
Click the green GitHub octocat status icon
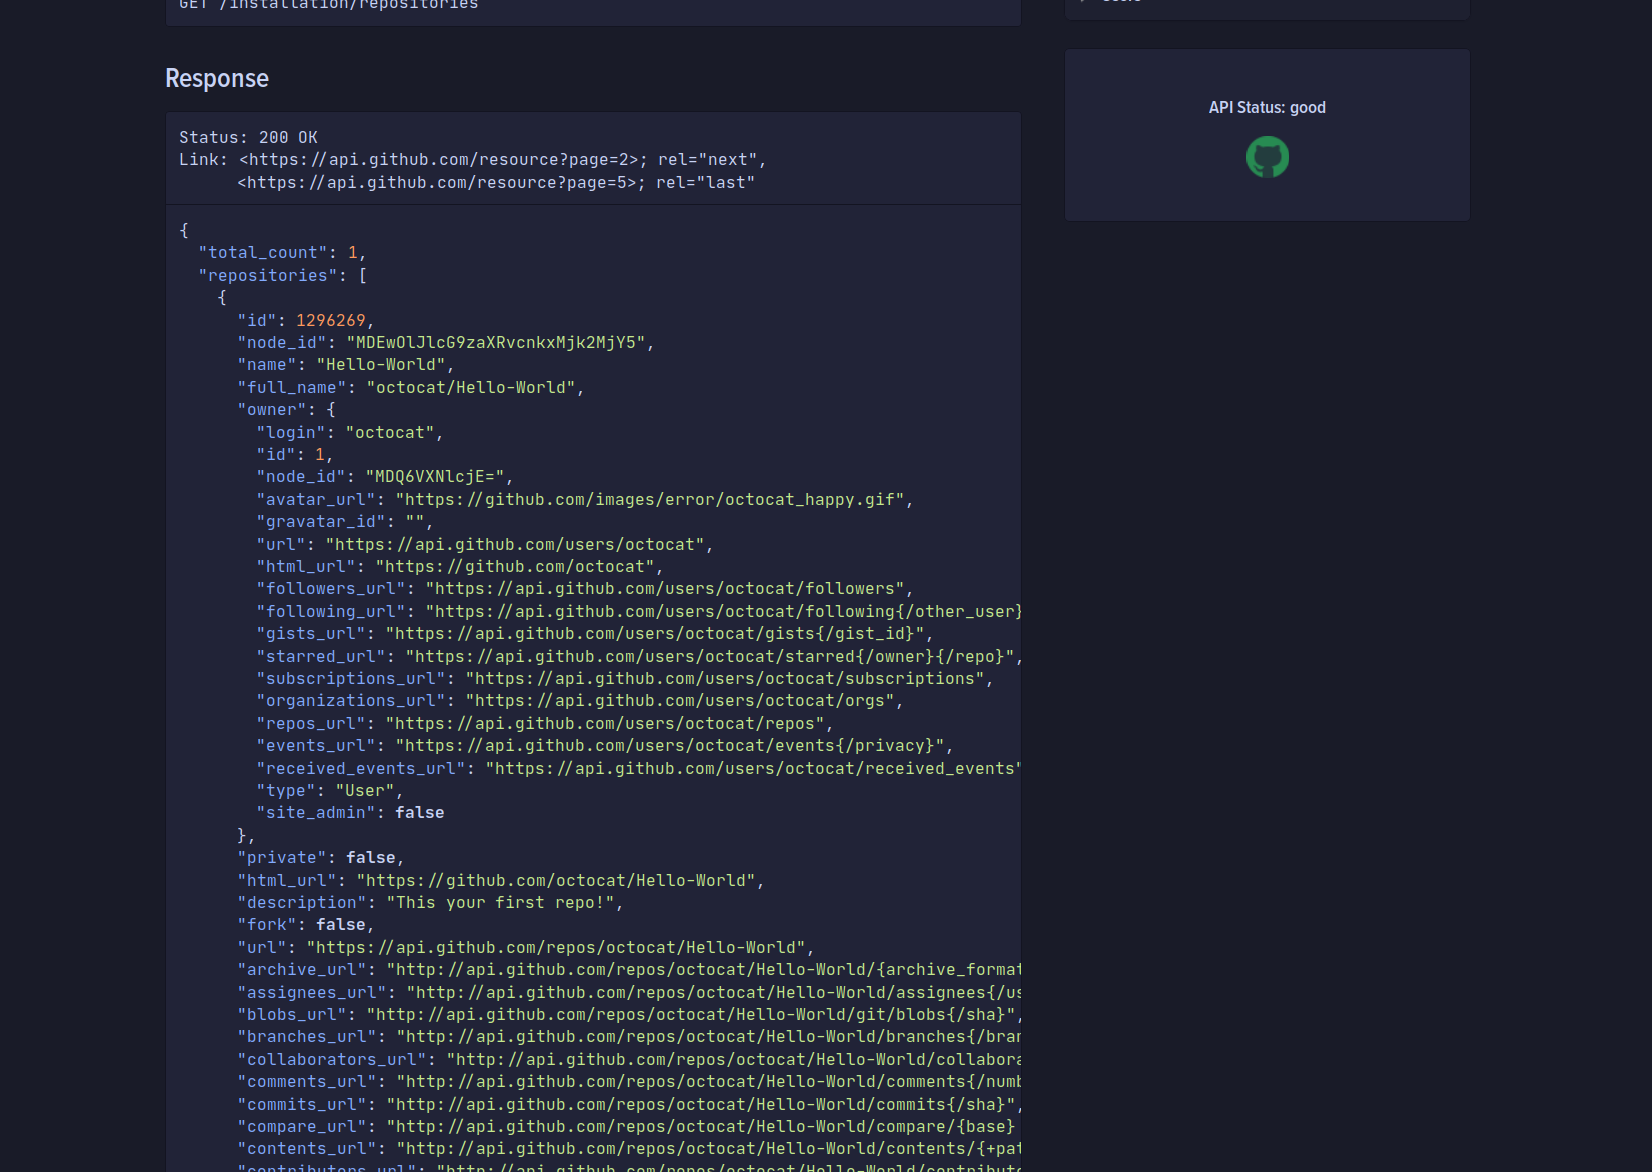click(x=1267, y=157)
